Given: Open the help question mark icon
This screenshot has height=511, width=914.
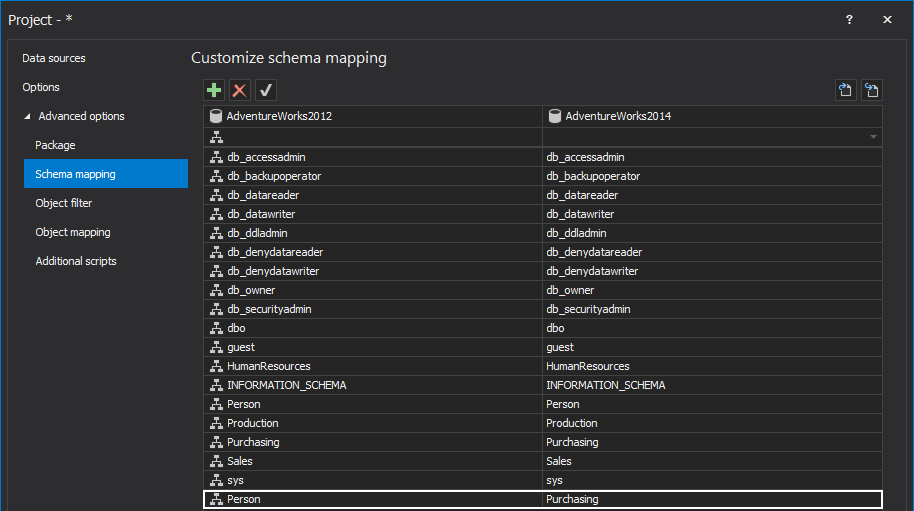Looking at the screenshot, I should (849, 20).
